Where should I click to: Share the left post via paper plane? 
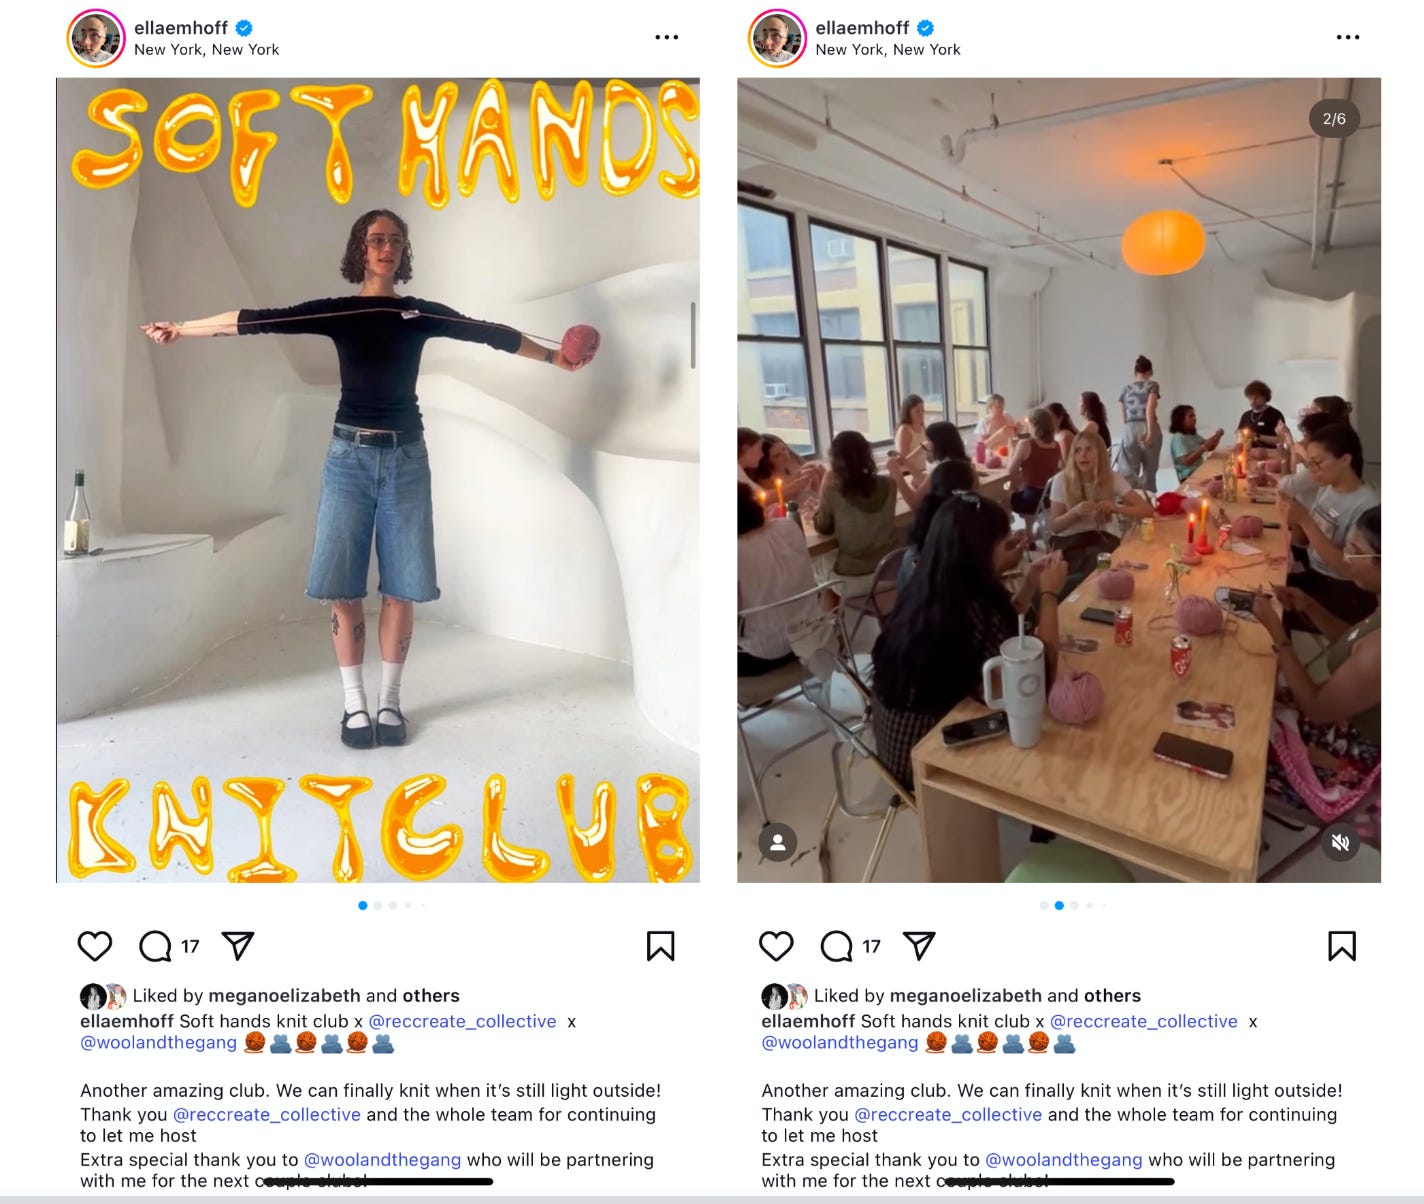coord(238,945)
